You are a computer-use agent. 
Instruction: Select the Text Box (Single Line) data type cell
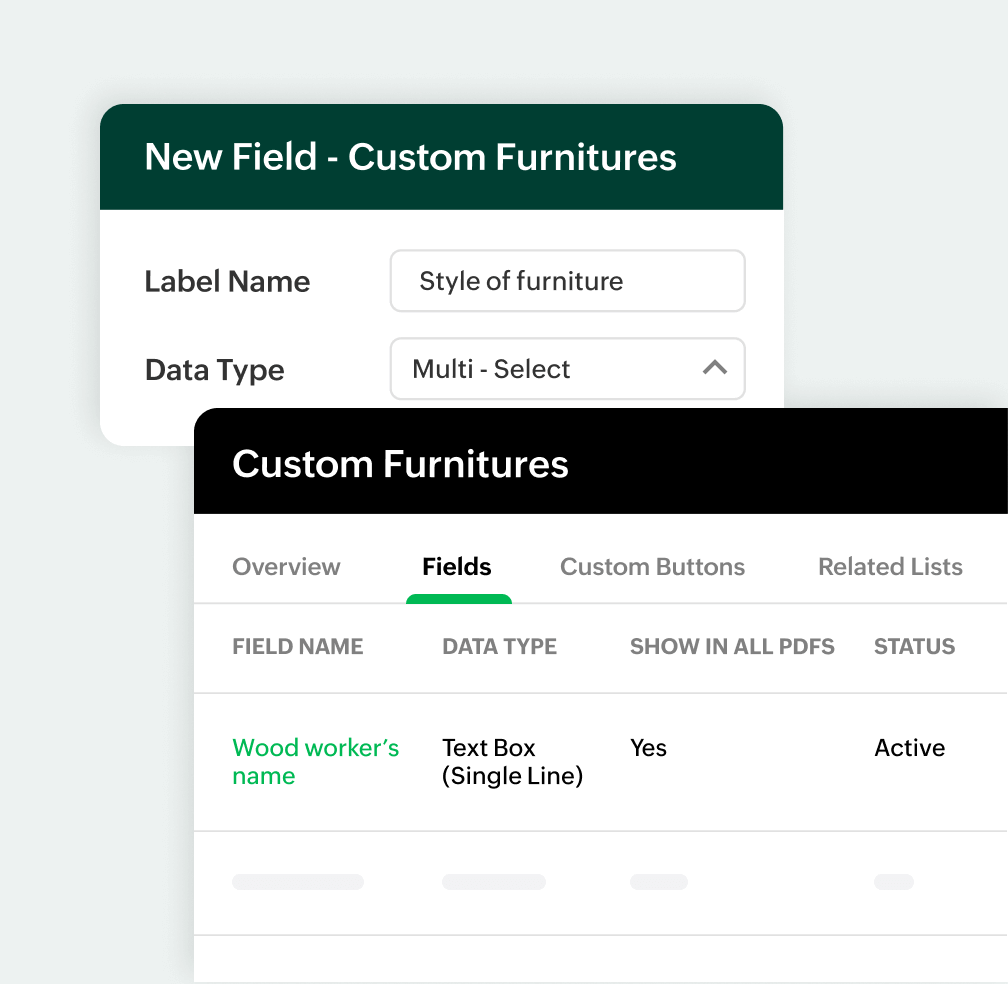513,761
